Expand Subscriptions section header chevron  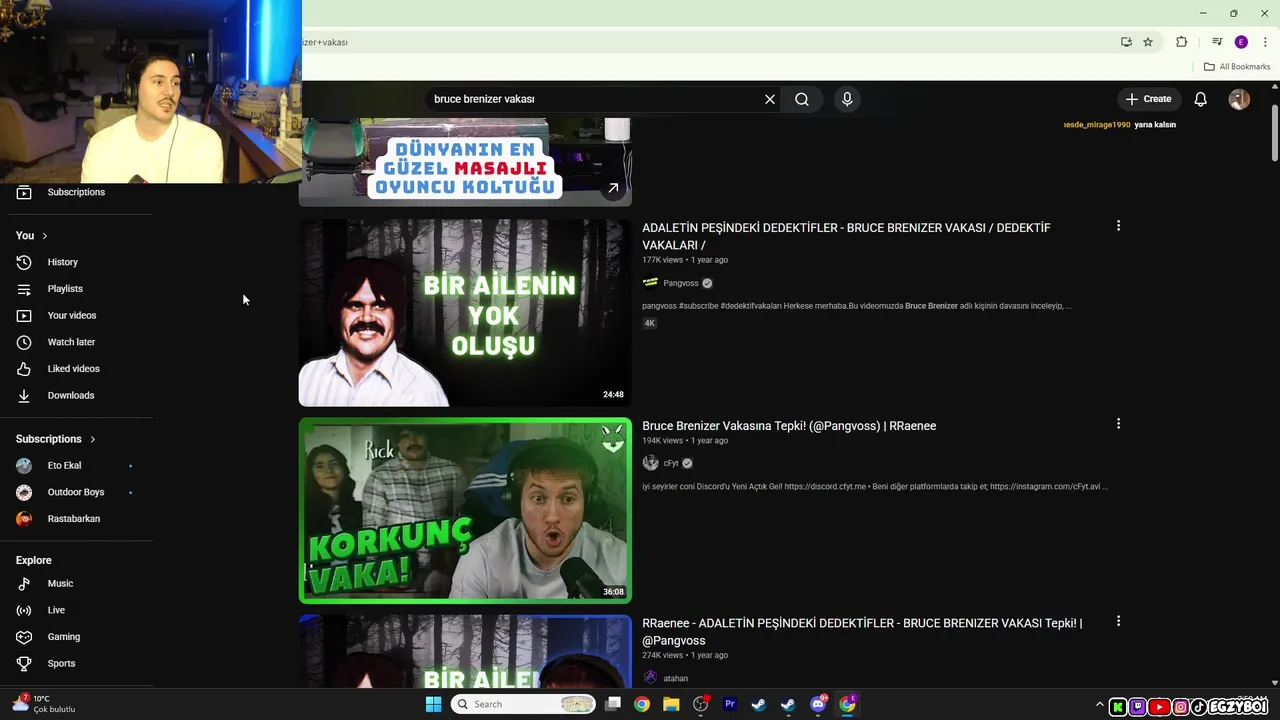click(93, 439)
